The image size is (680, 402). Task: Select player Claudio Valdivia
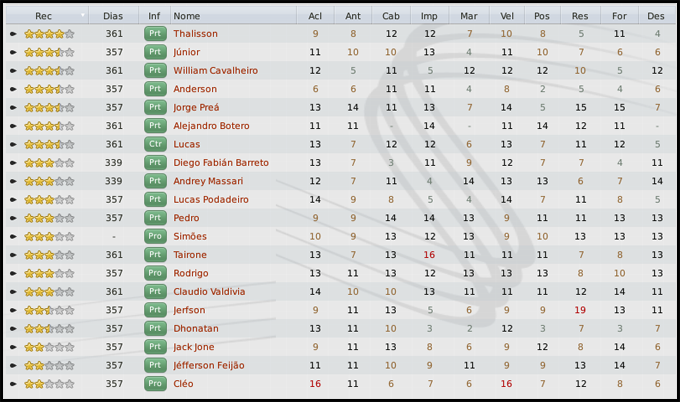[209, 292]
